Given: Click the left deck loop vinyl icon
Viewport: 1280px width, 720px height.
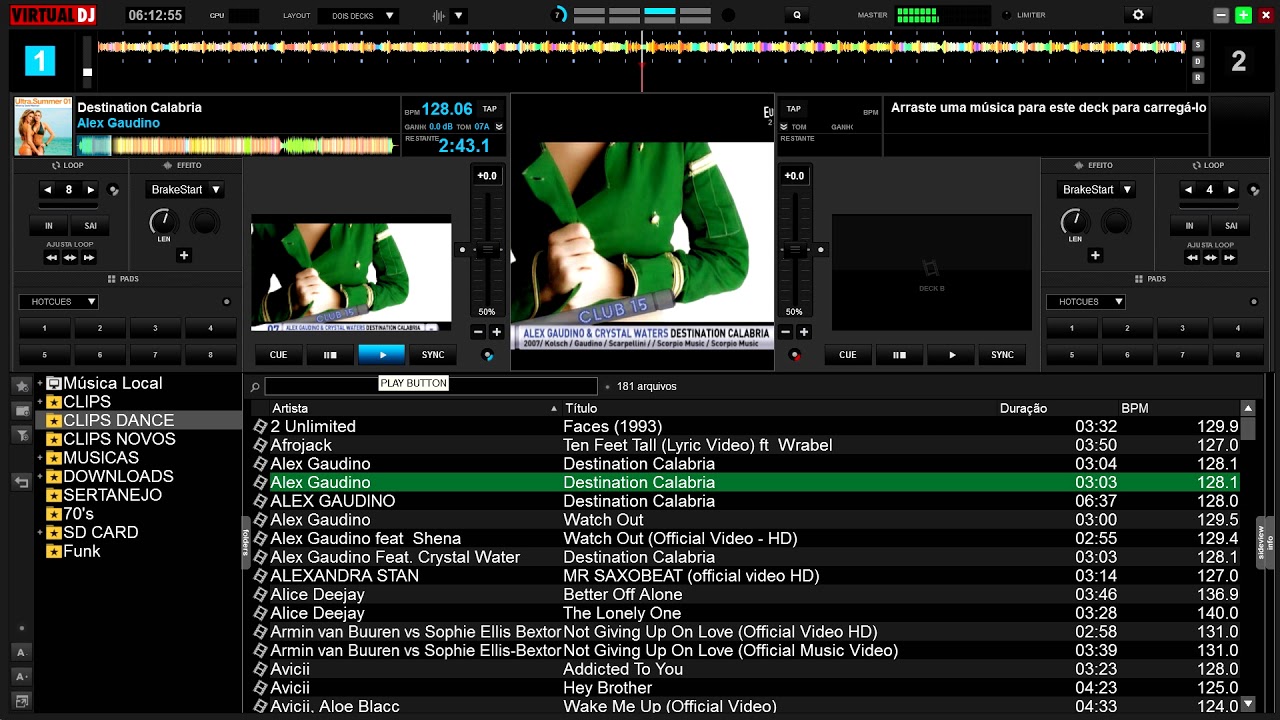Looking at the screenshot, I should tap(113, 190).
